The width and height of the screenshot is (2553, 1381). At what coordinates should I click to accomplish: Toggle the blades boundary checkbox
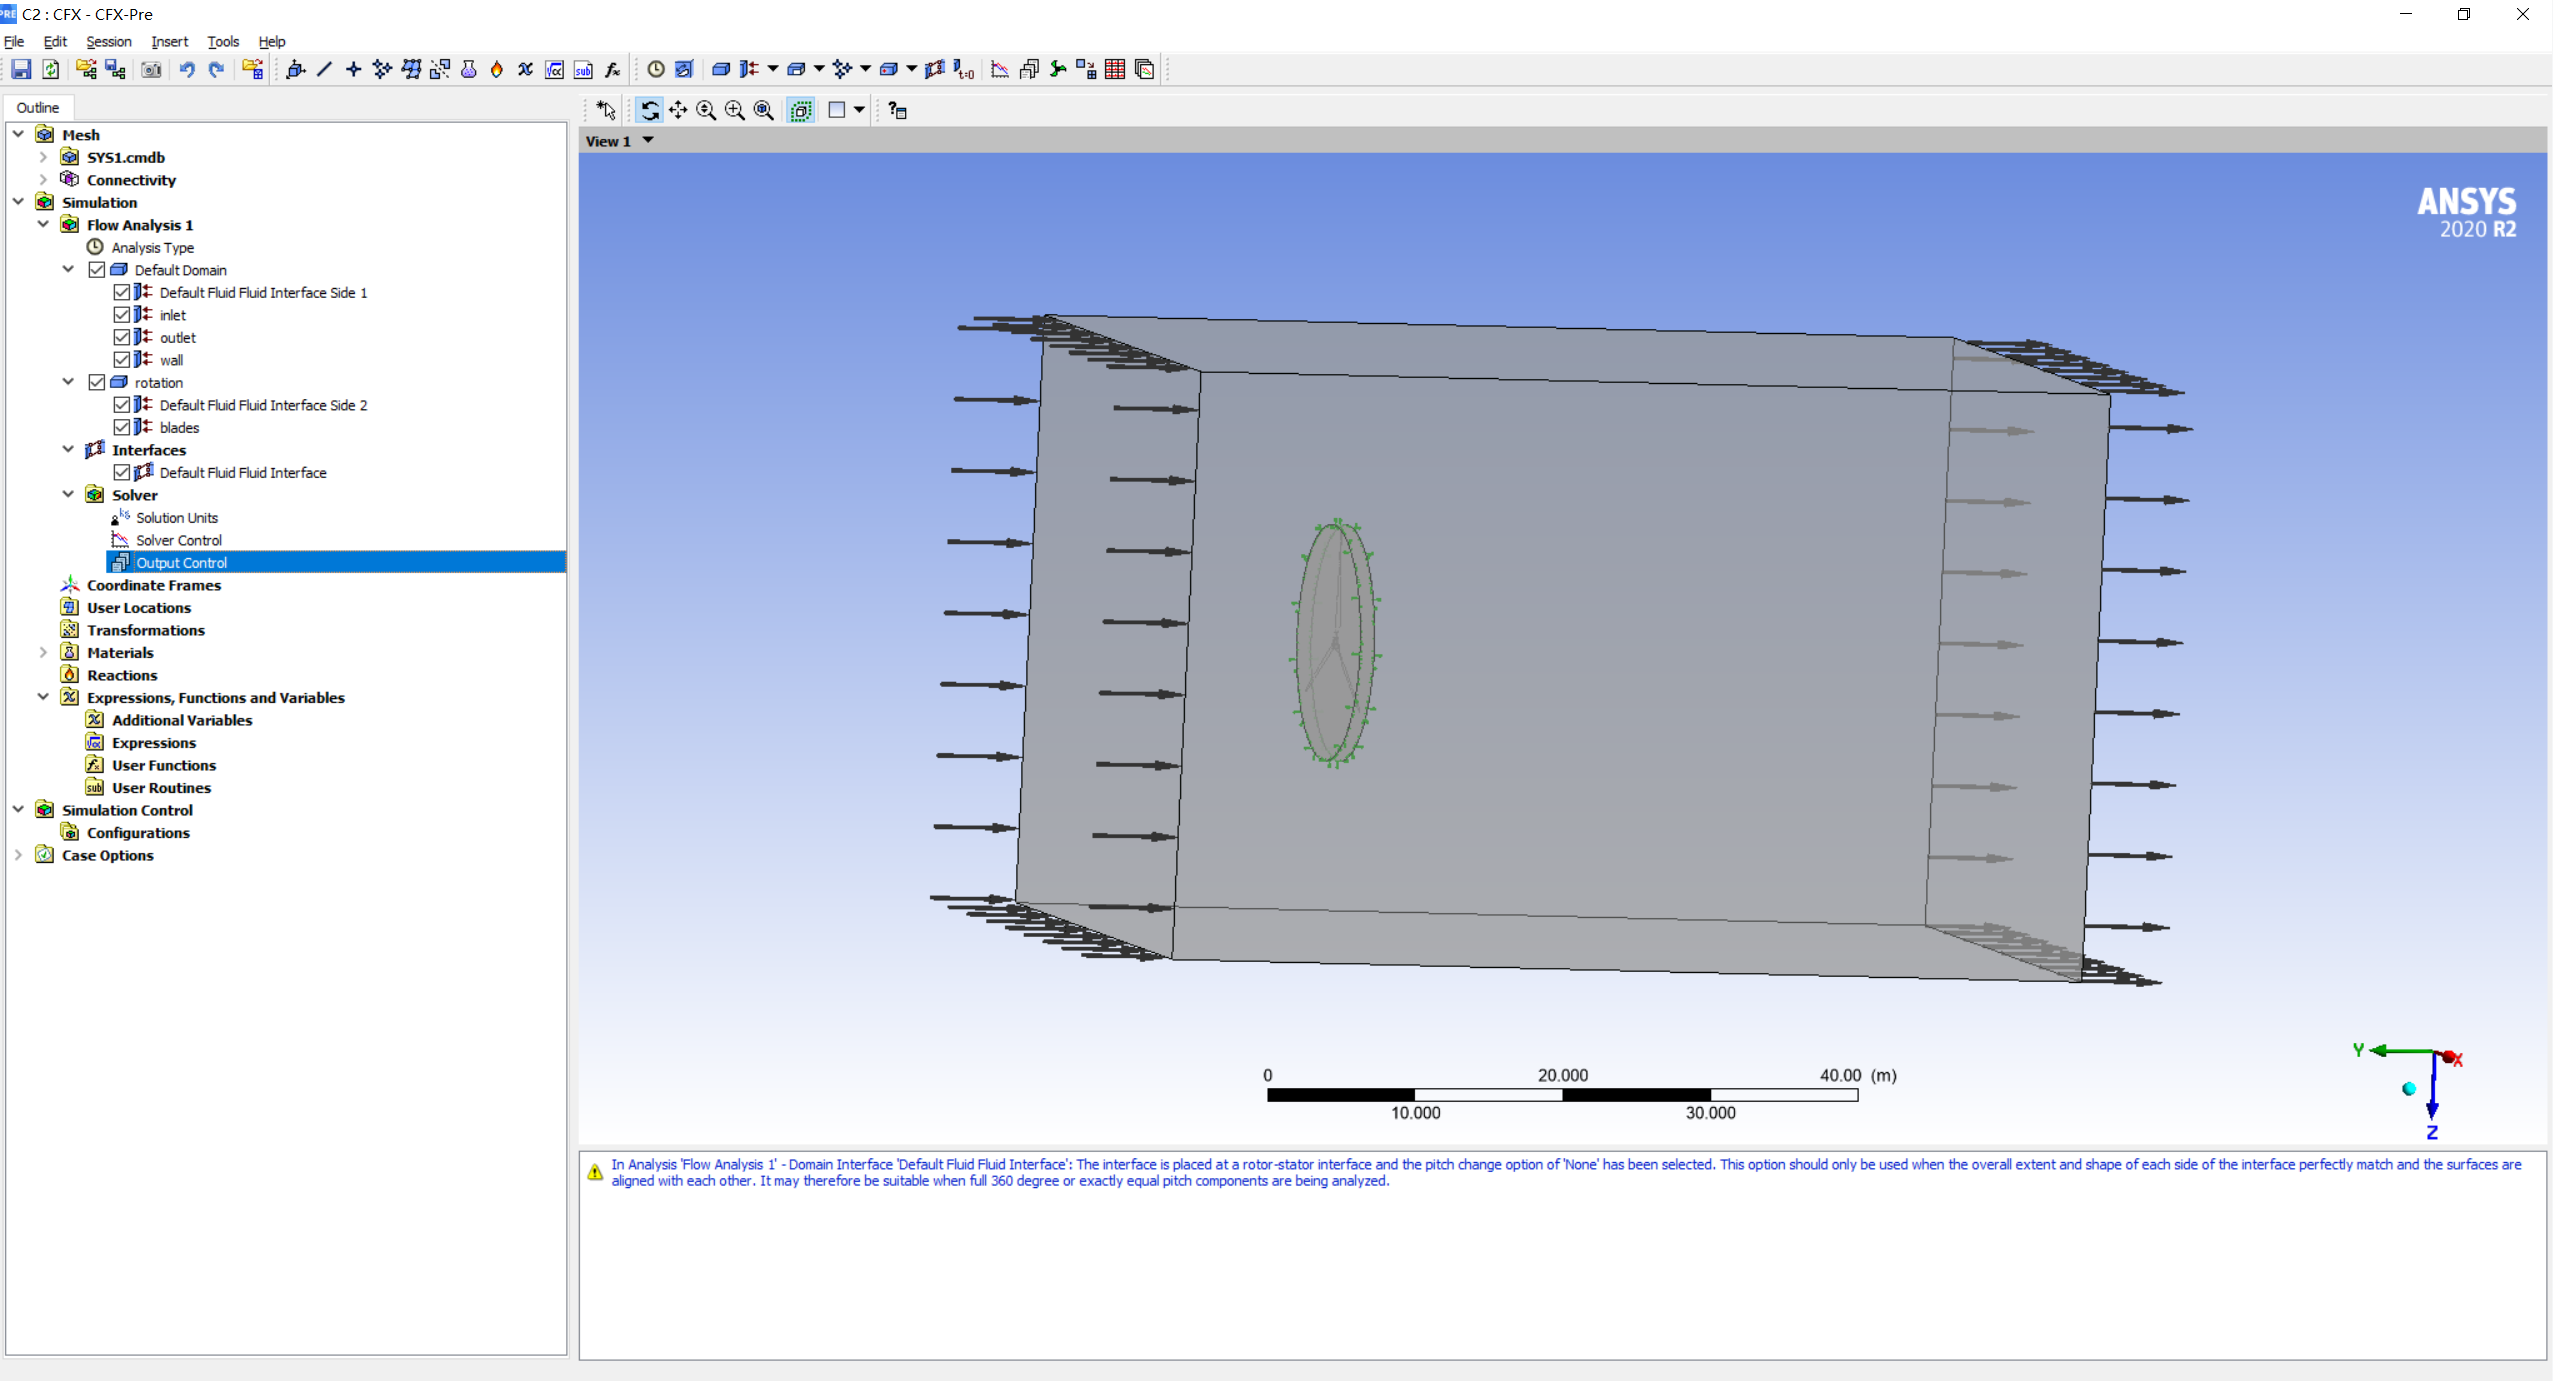pos(122,427)
